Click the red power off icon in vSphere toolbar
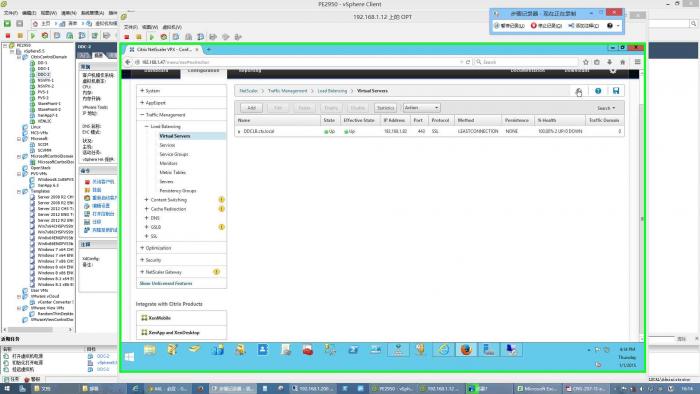 click(8, 36)
